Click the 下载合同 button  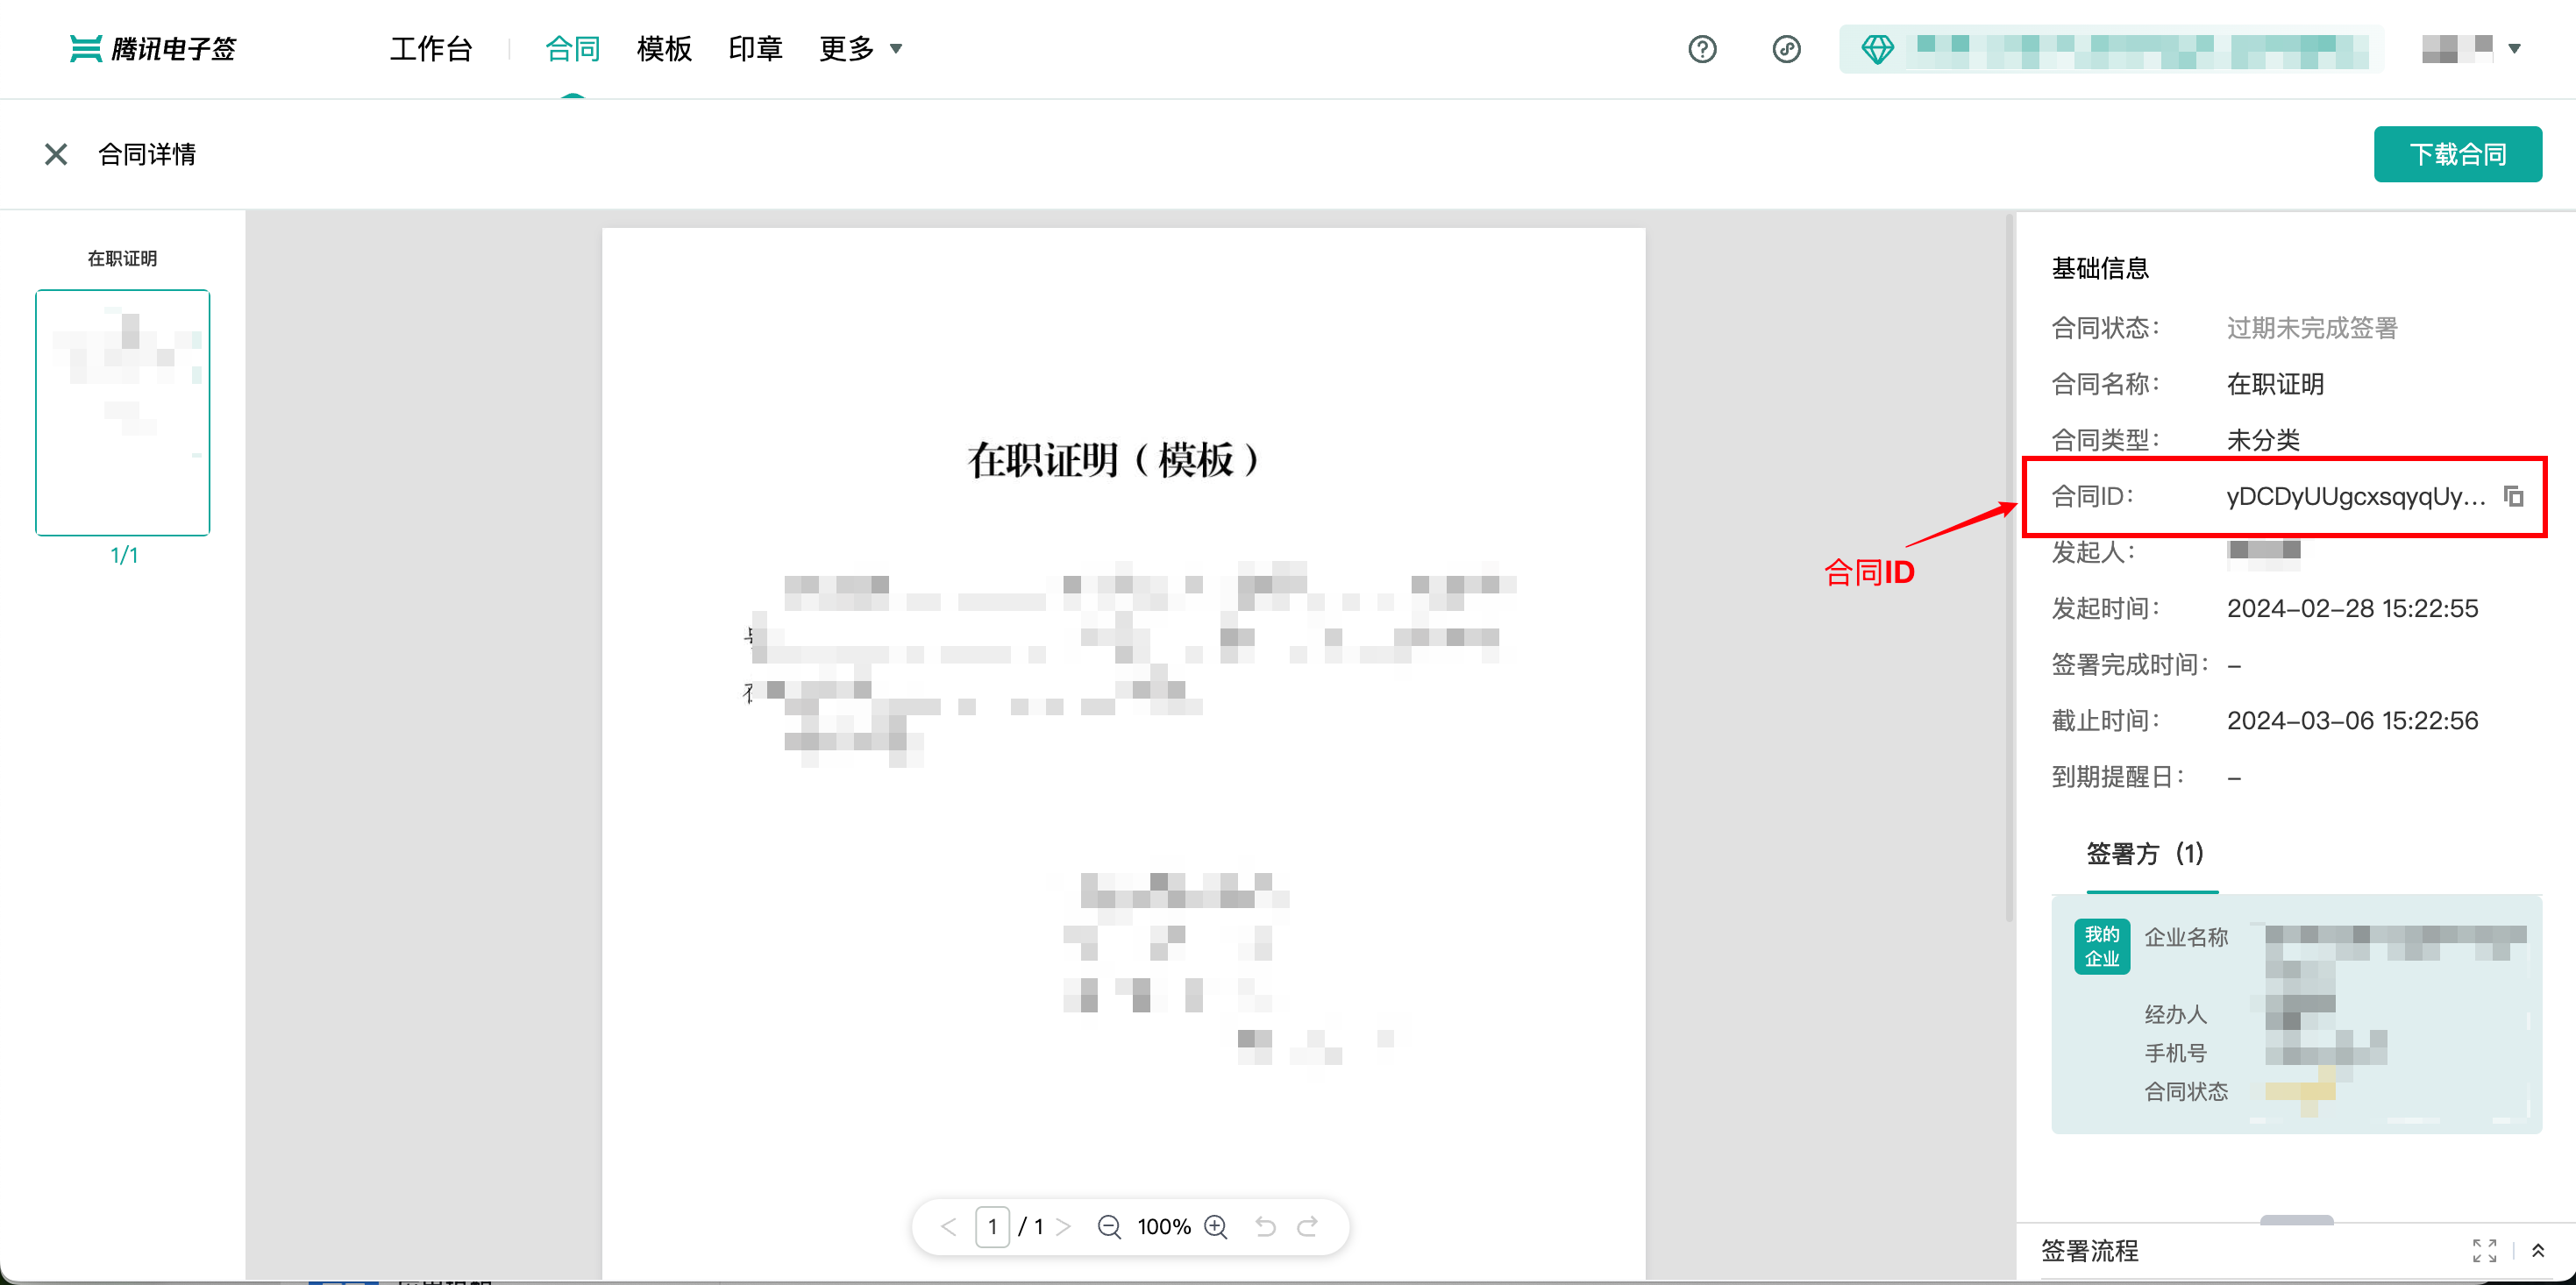pos(2457,154)
